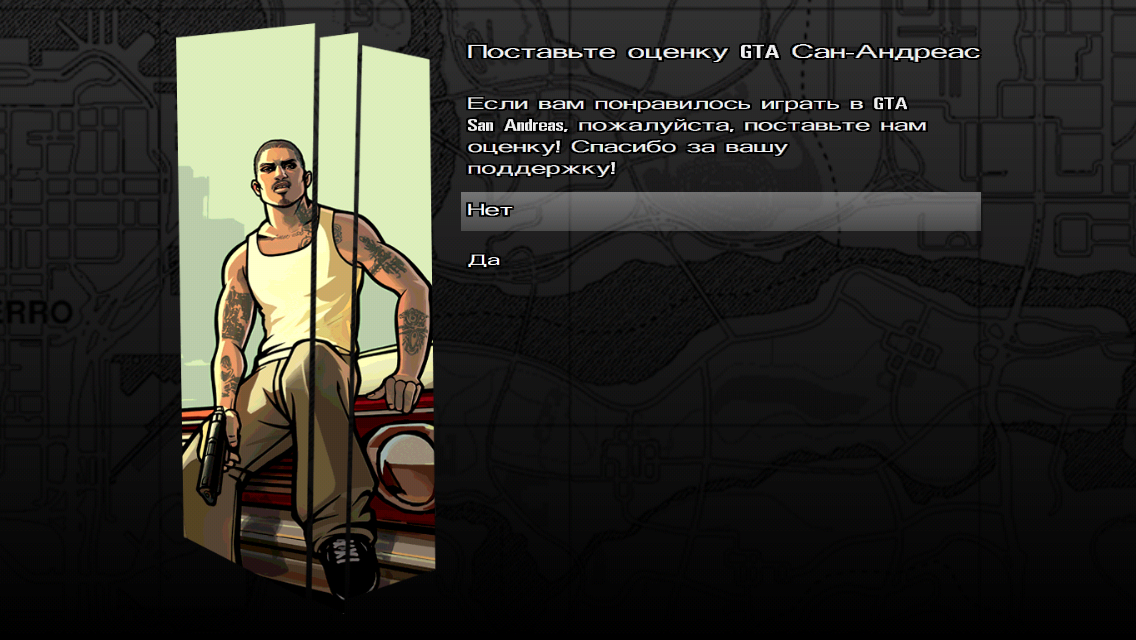Click the pistol in CJ's hand
The width and height of the screenshot is (1136, 640).
[212, 455]
